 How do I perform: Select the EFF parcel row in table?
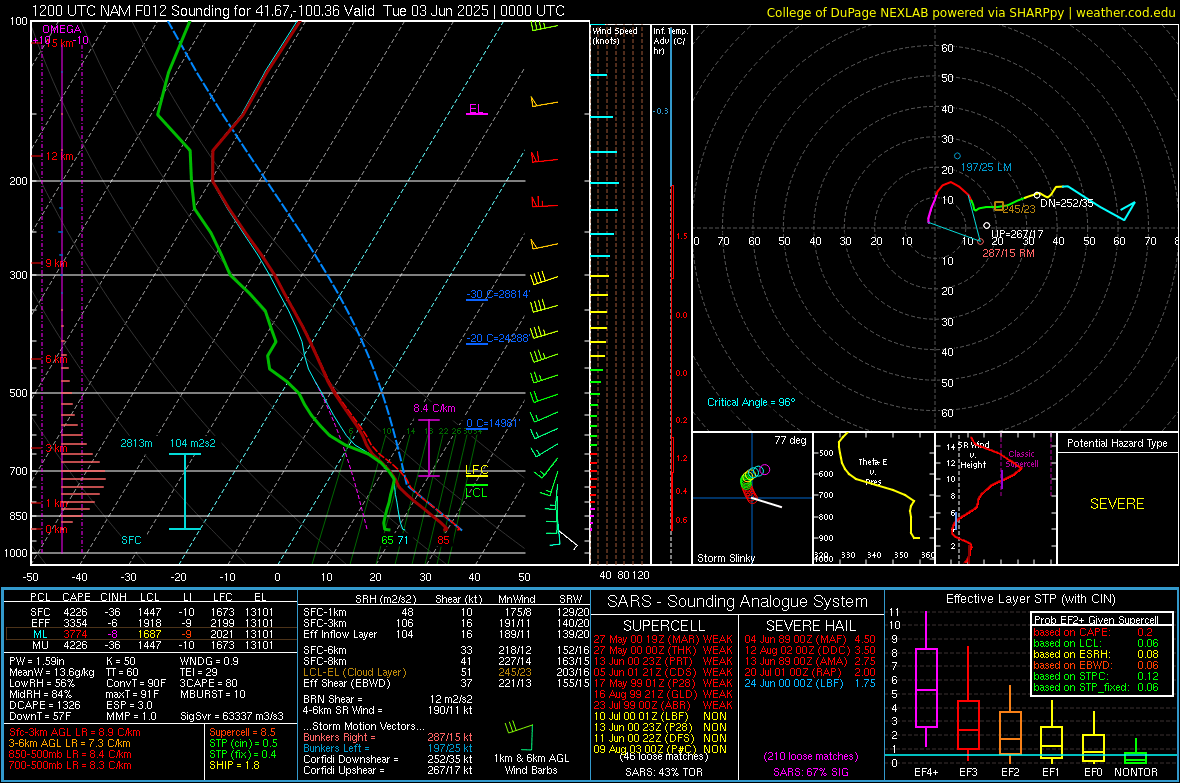point(151,623)
